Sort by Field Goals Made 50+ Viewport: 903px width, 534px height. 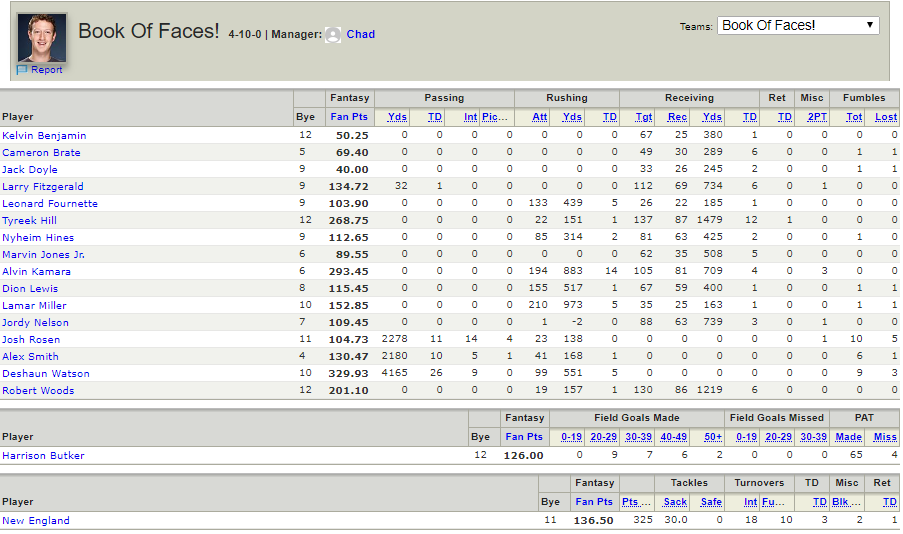713,437
